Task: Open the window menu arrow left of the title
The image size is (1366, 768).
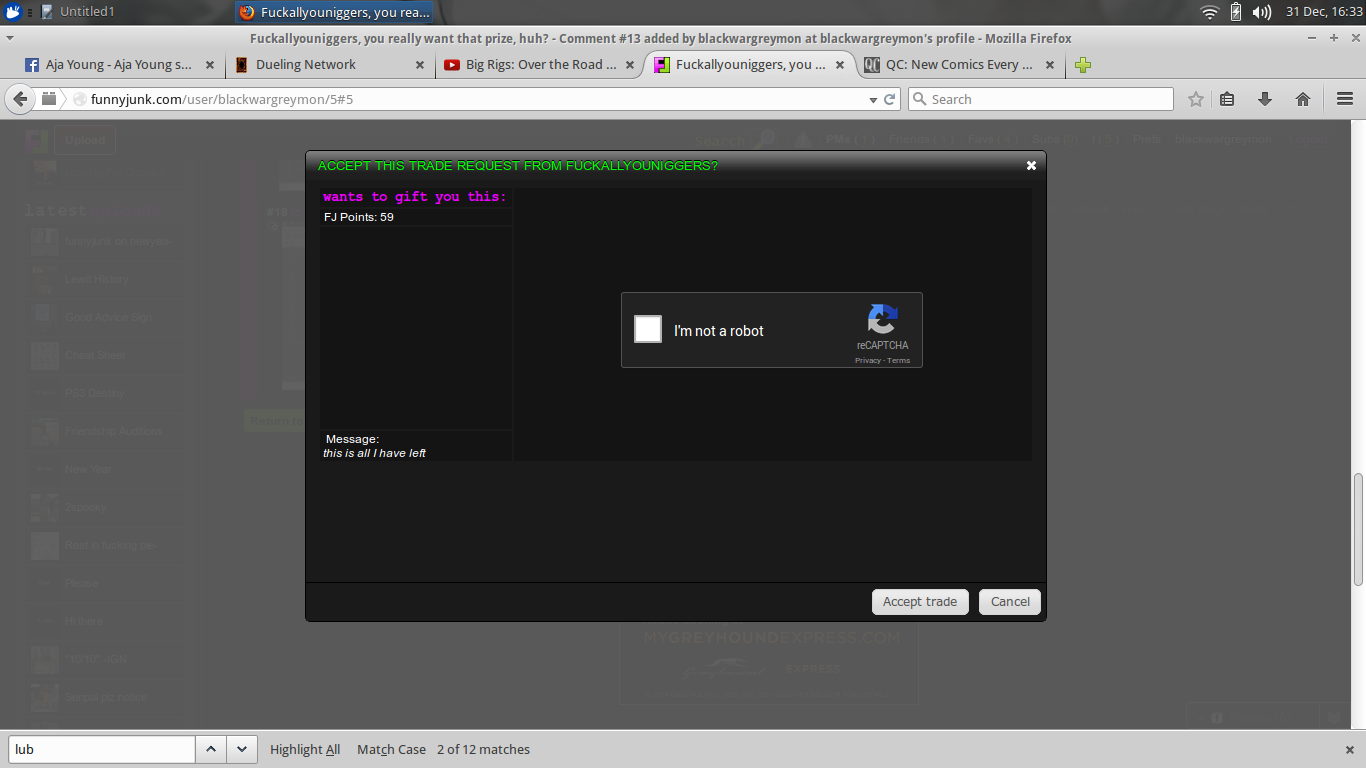Action: tap(10, 38)
